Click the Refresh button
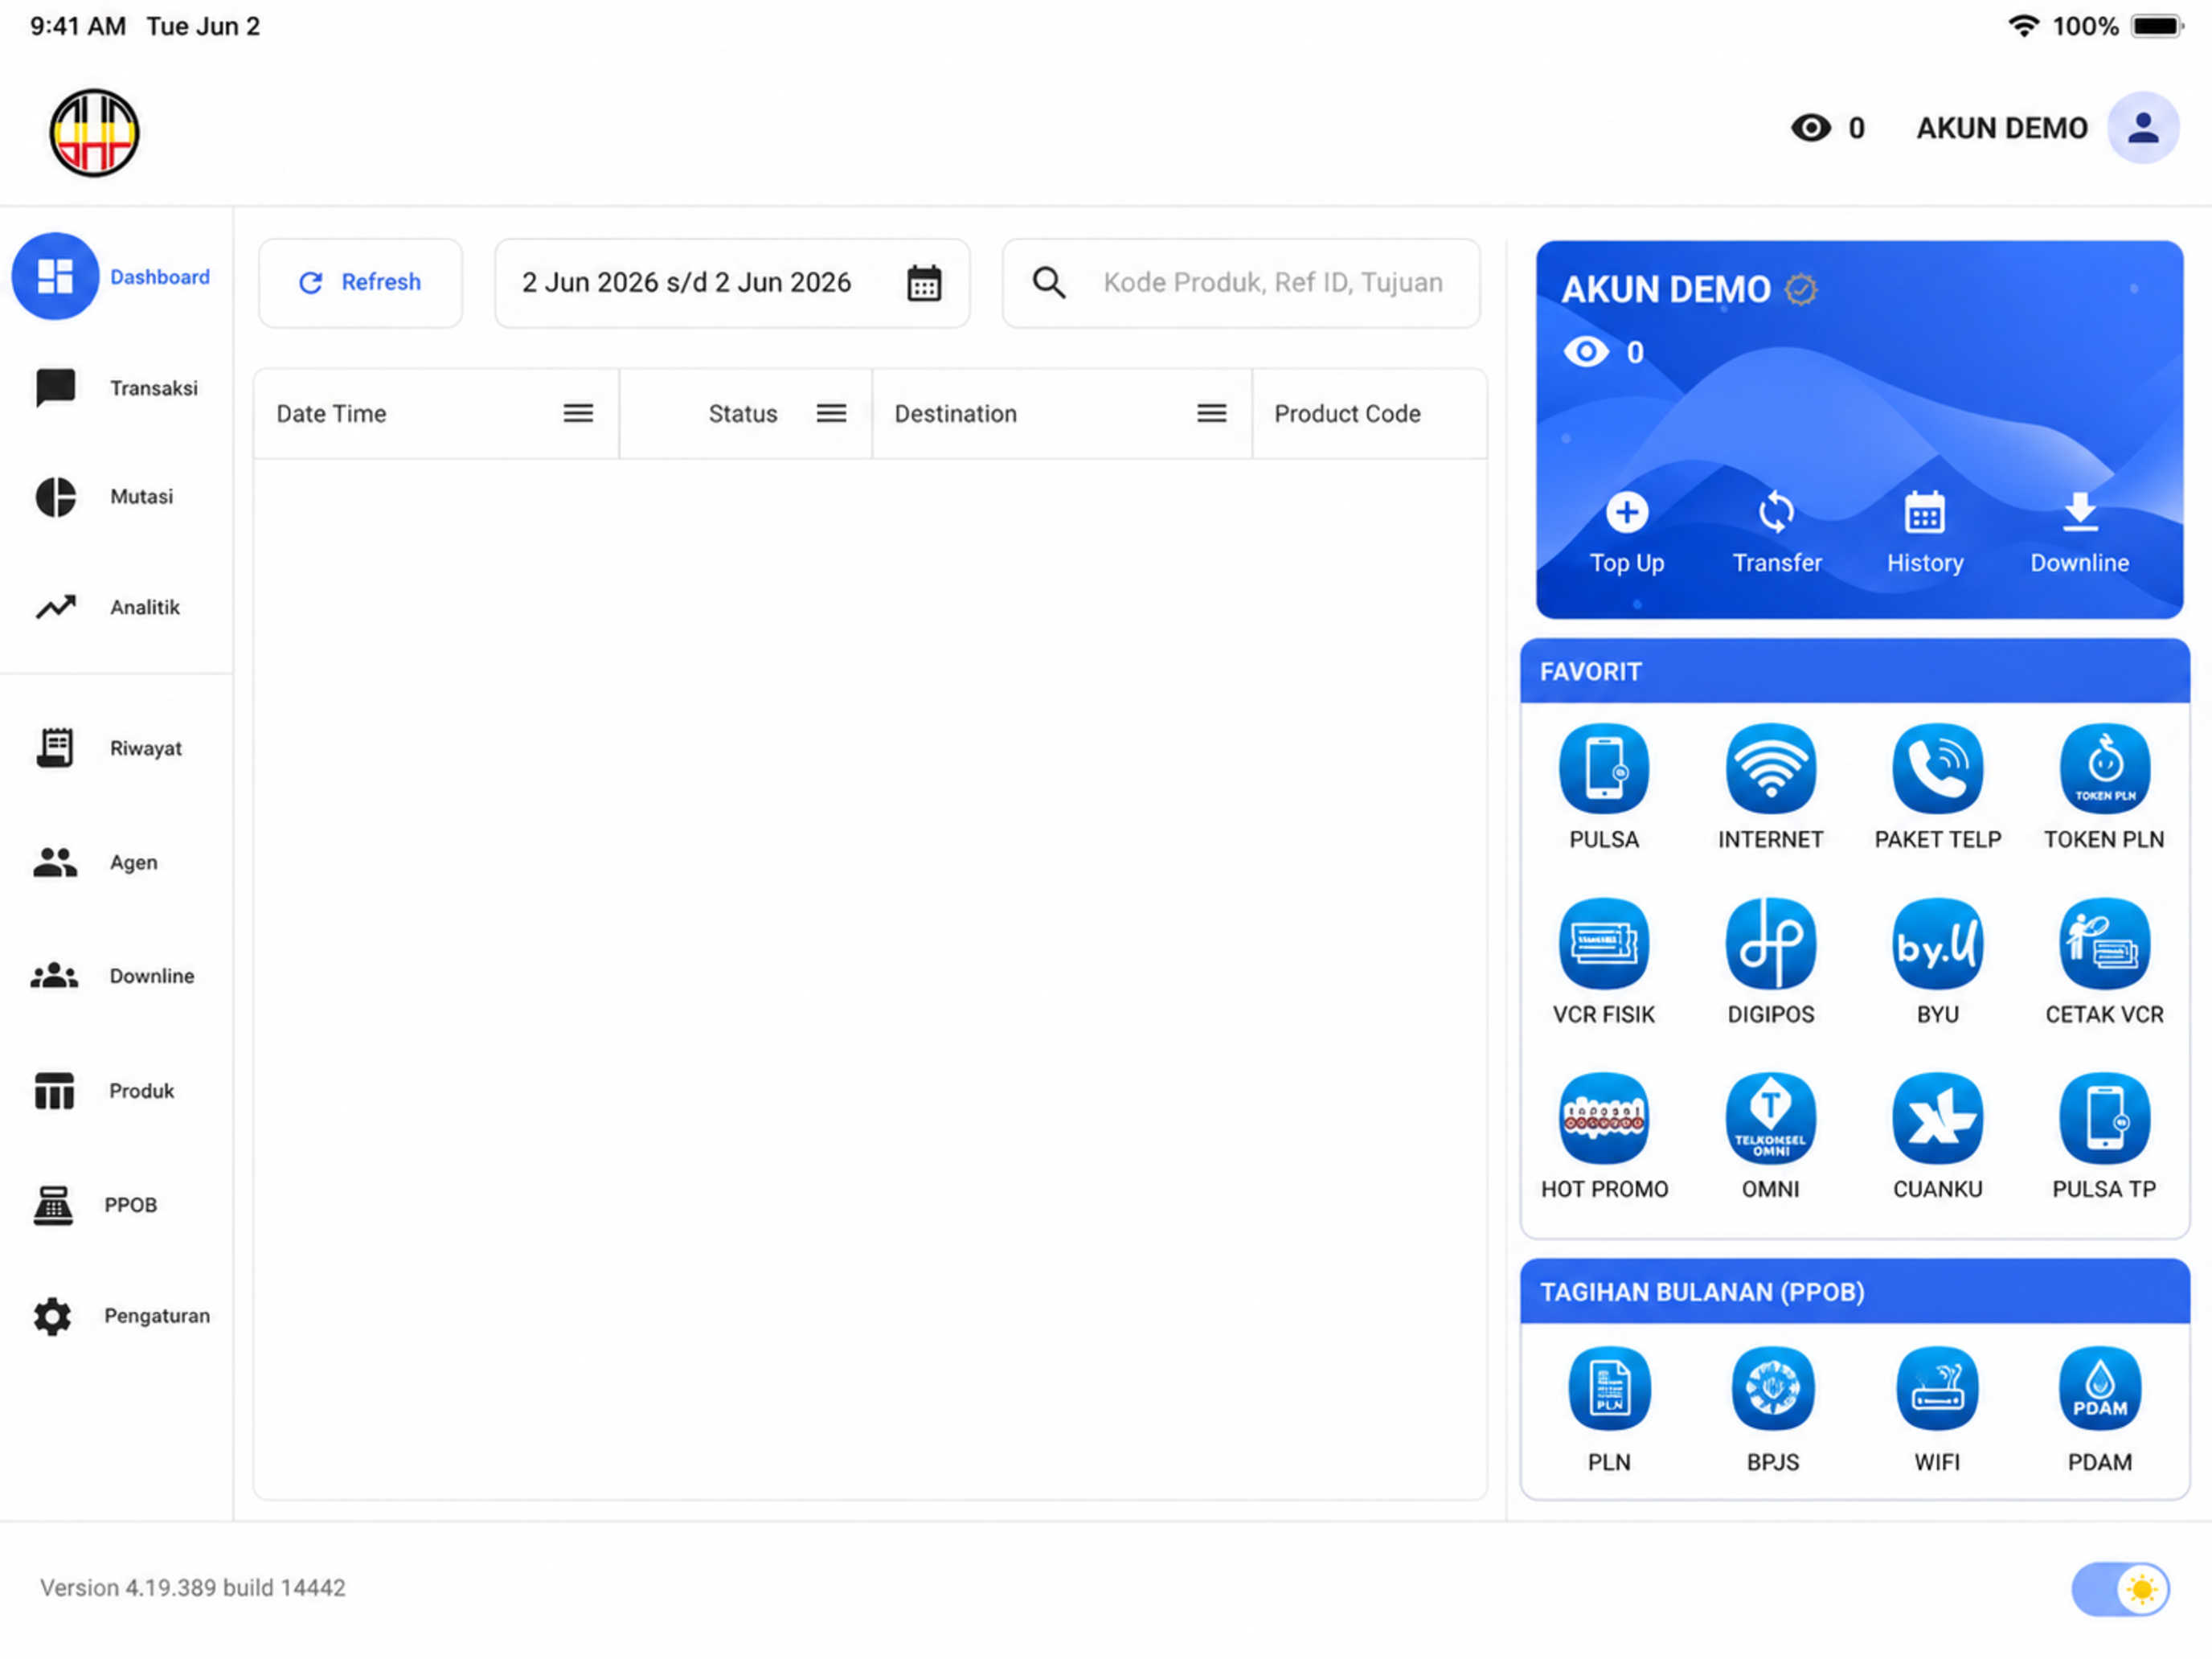 pyautogui.click(x=360, y=283)
